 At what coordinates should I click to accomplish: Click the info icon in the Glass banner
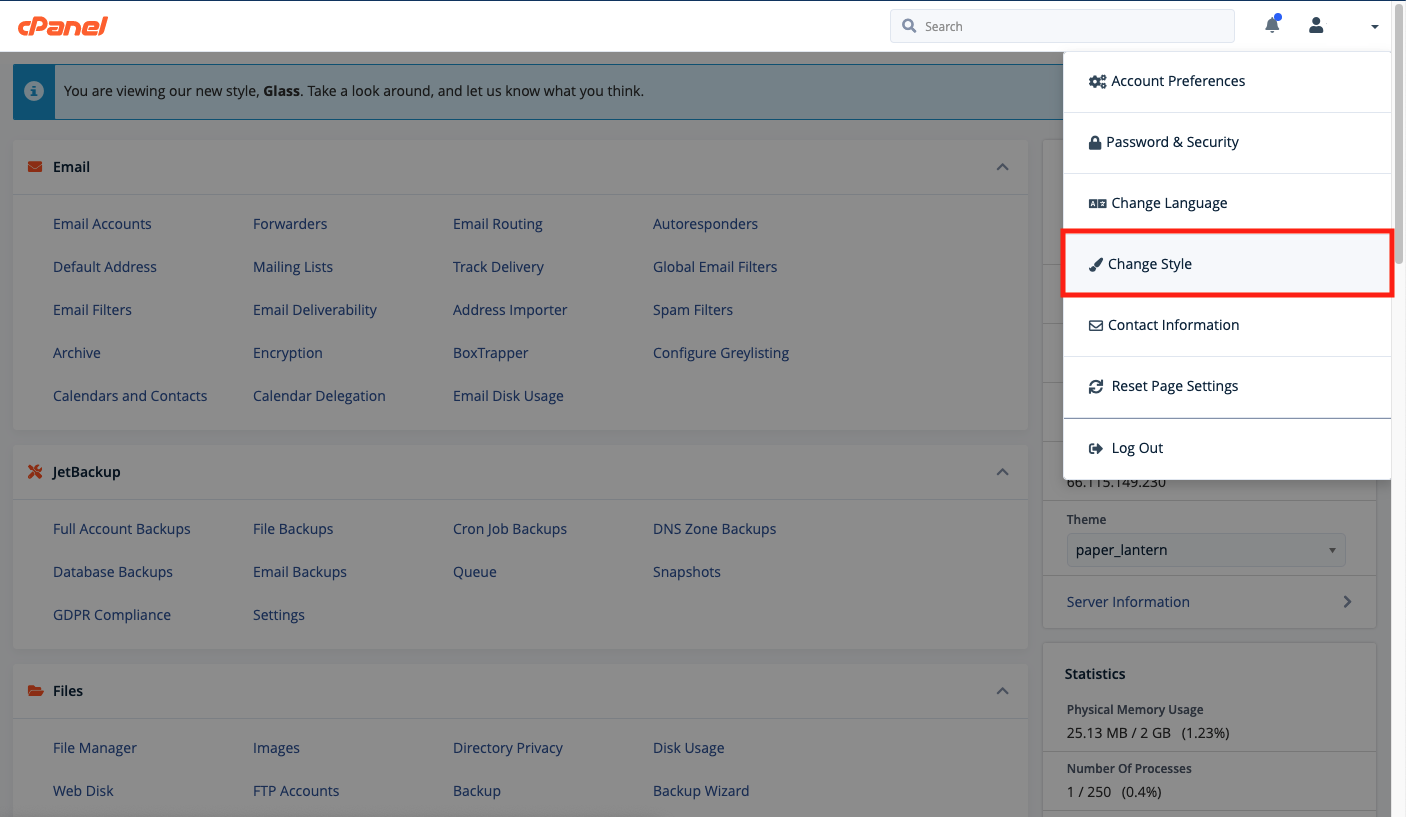(34, 91)
